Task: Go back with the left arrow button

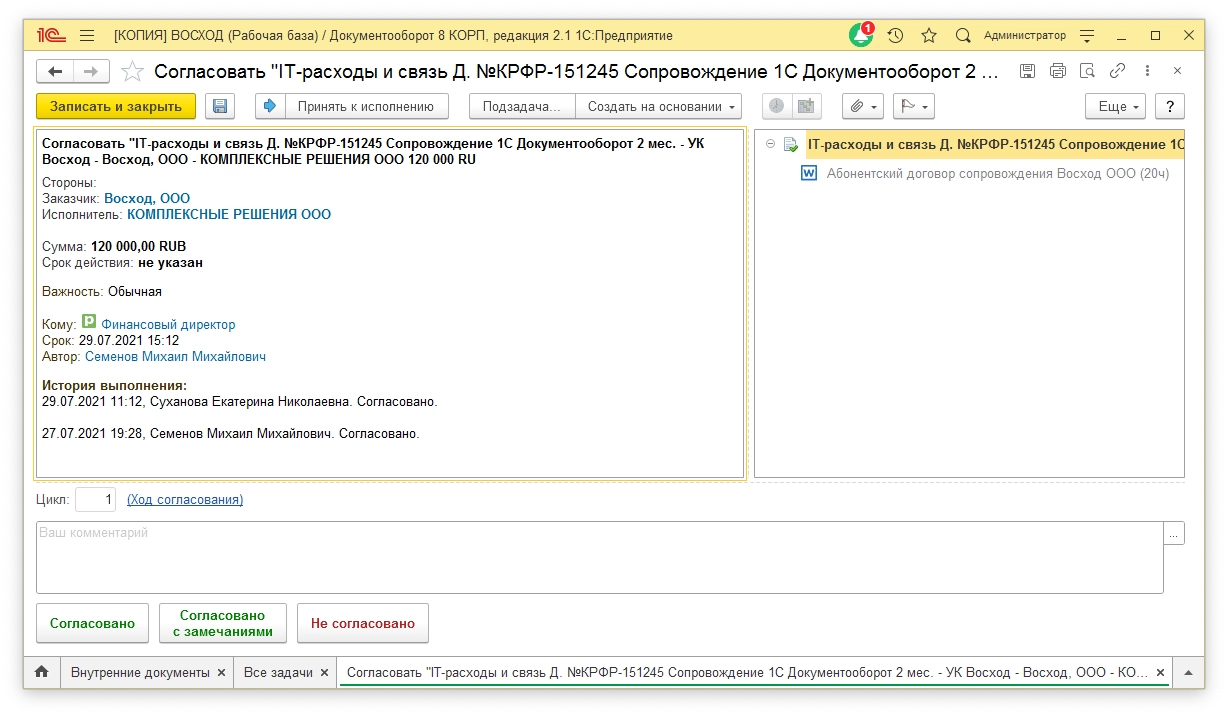Action: coord(55,72)
